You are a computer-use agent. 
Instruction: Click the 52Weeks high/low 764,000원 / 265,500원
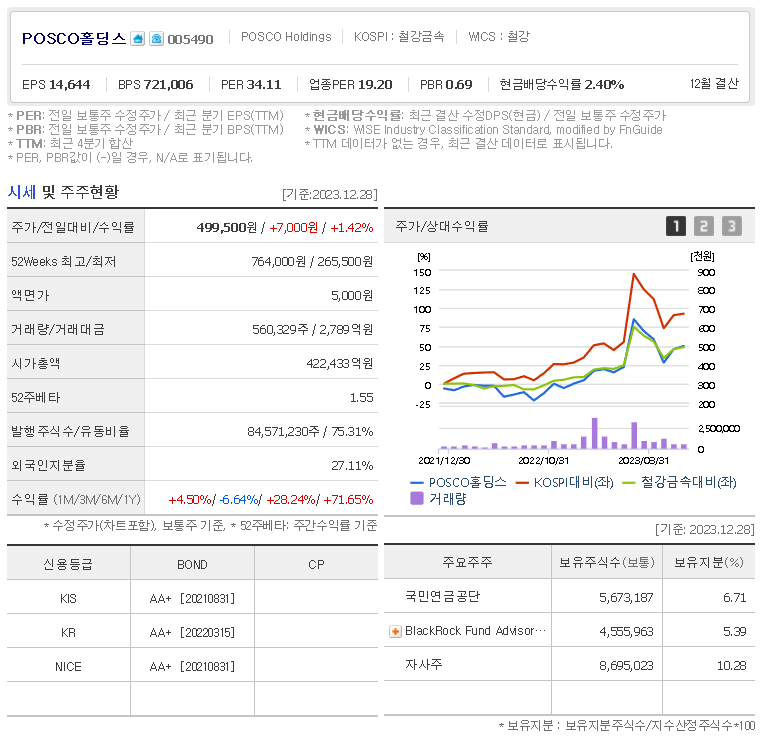tap(312, 262)
